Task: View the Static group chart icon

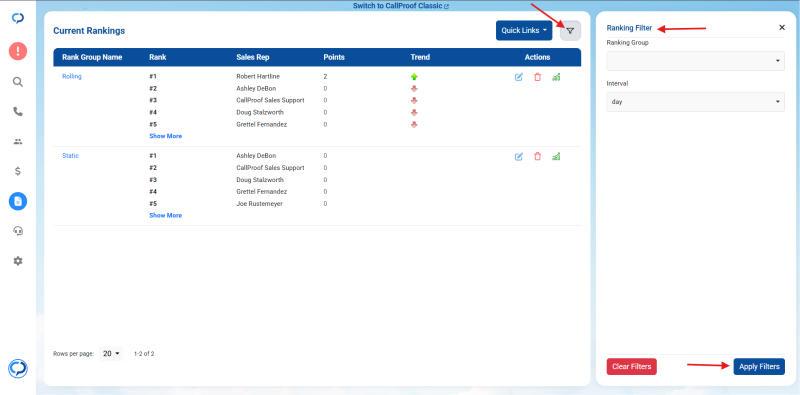Action: (x=556, y=157)
